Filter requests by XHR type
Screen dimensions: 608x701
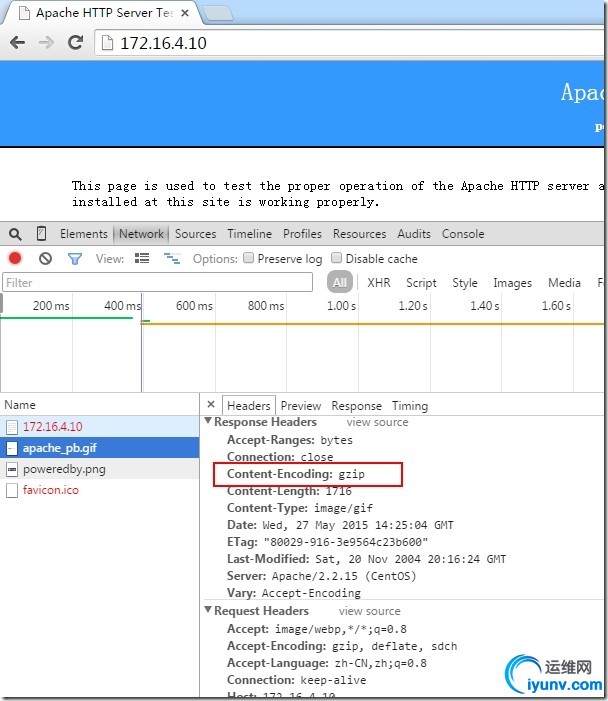(x=379, y=283)
